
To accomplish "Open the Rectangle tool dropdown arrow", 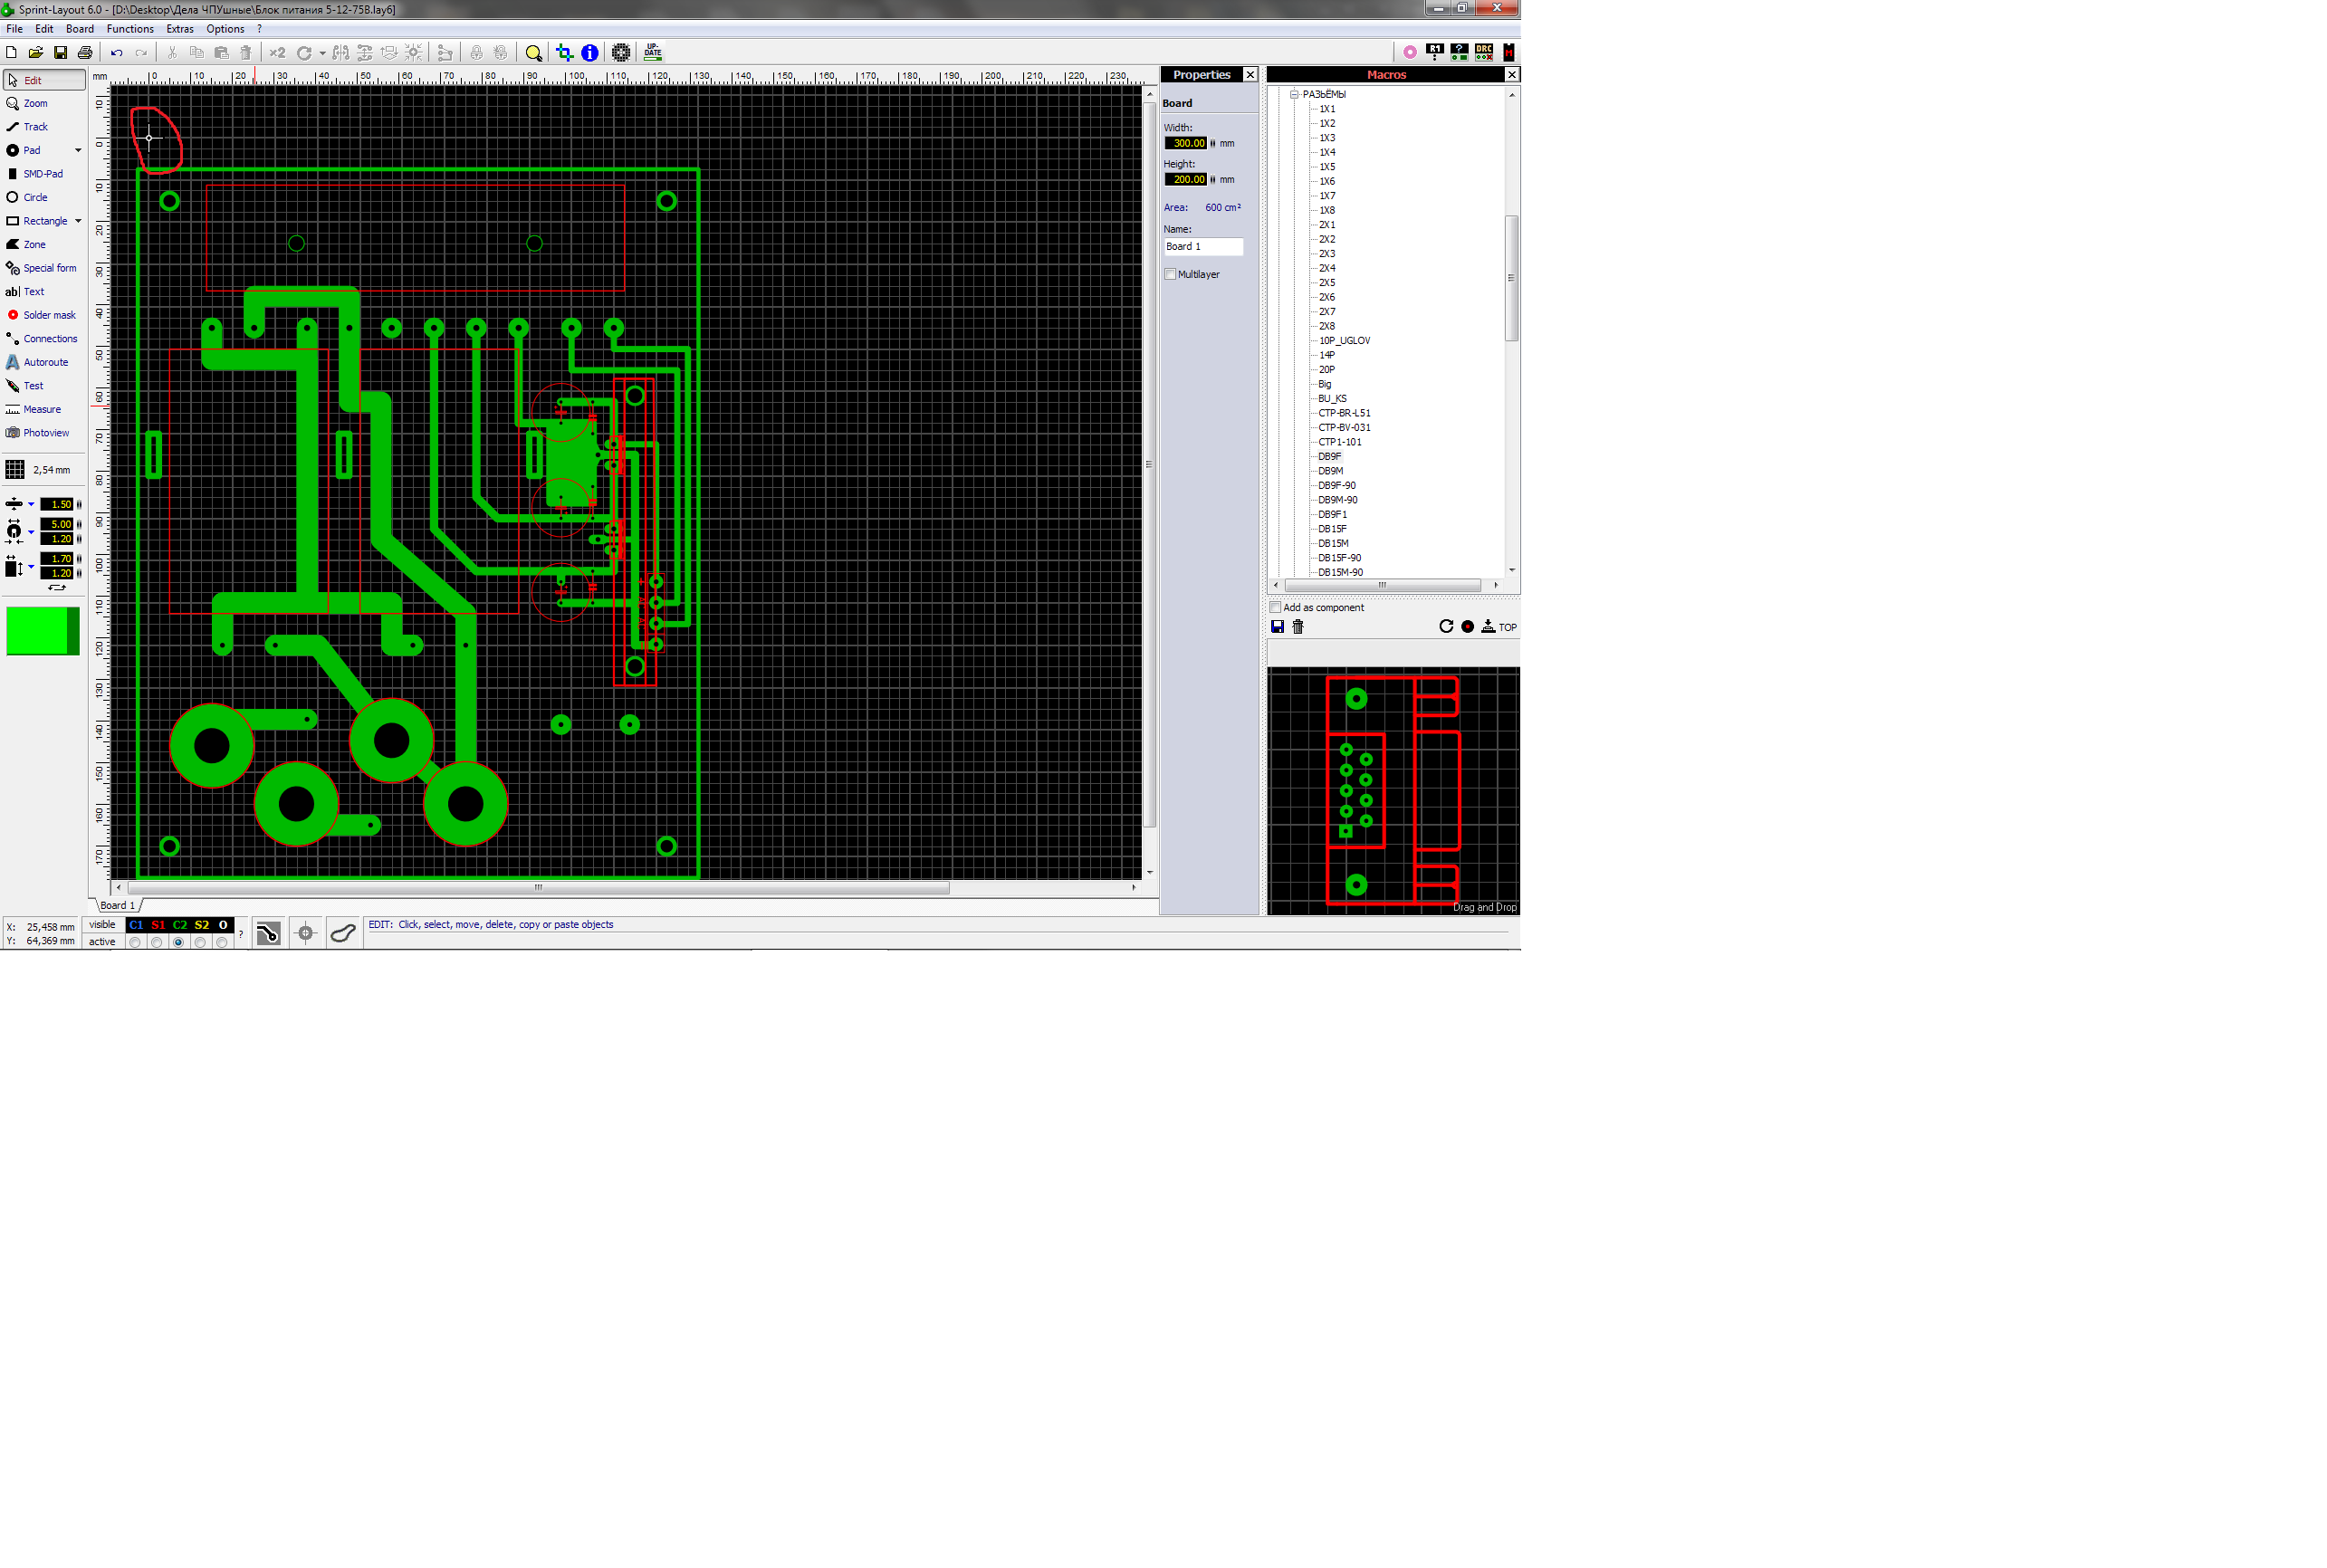I will tap(78, 221).
